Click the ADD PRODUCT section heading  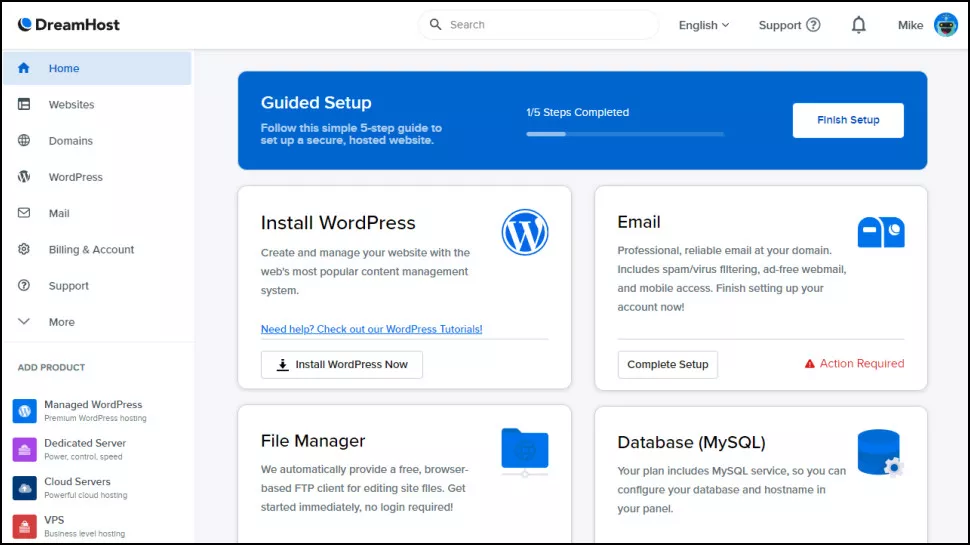pyautogui.click(x=51, y=367)
